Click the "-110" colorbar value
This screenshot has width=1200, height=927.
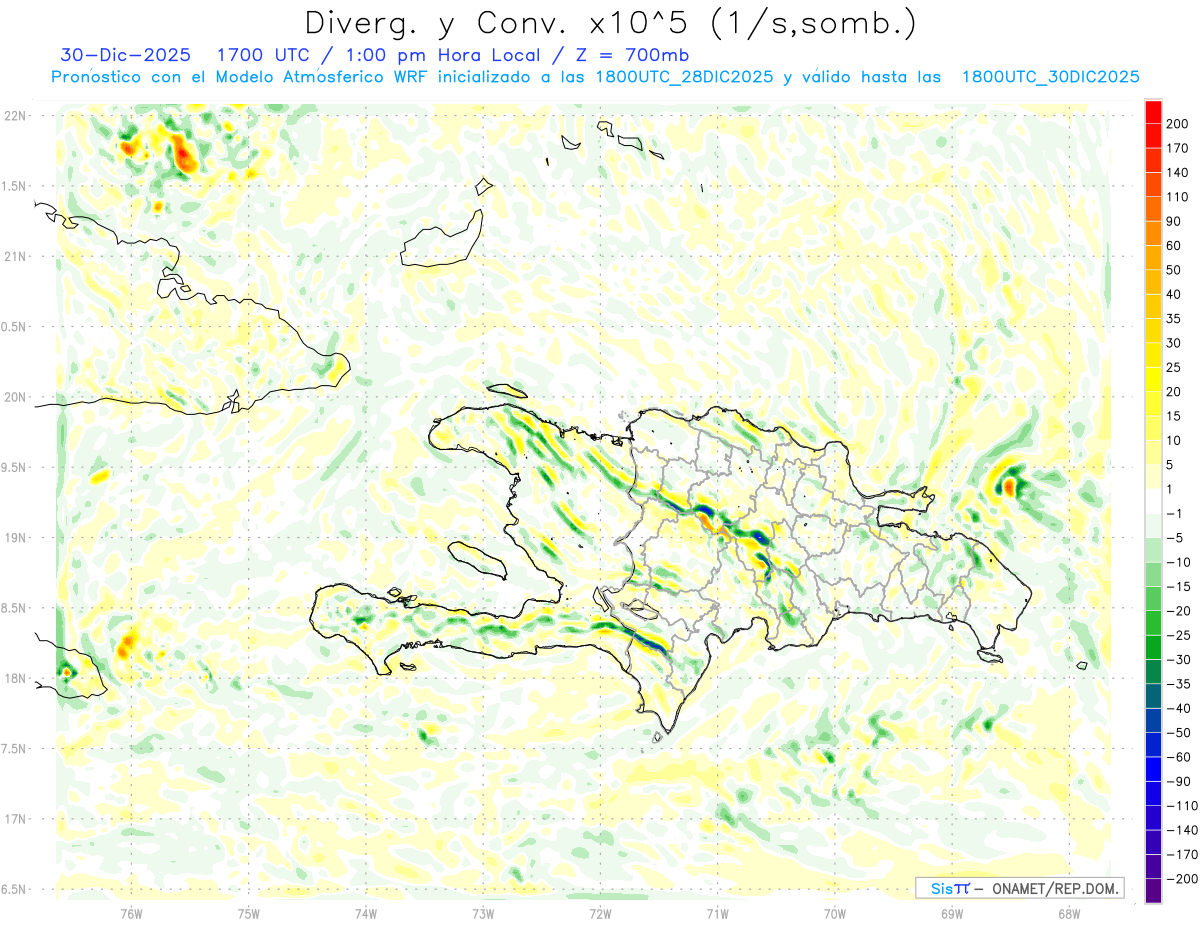click(1182, 806)
